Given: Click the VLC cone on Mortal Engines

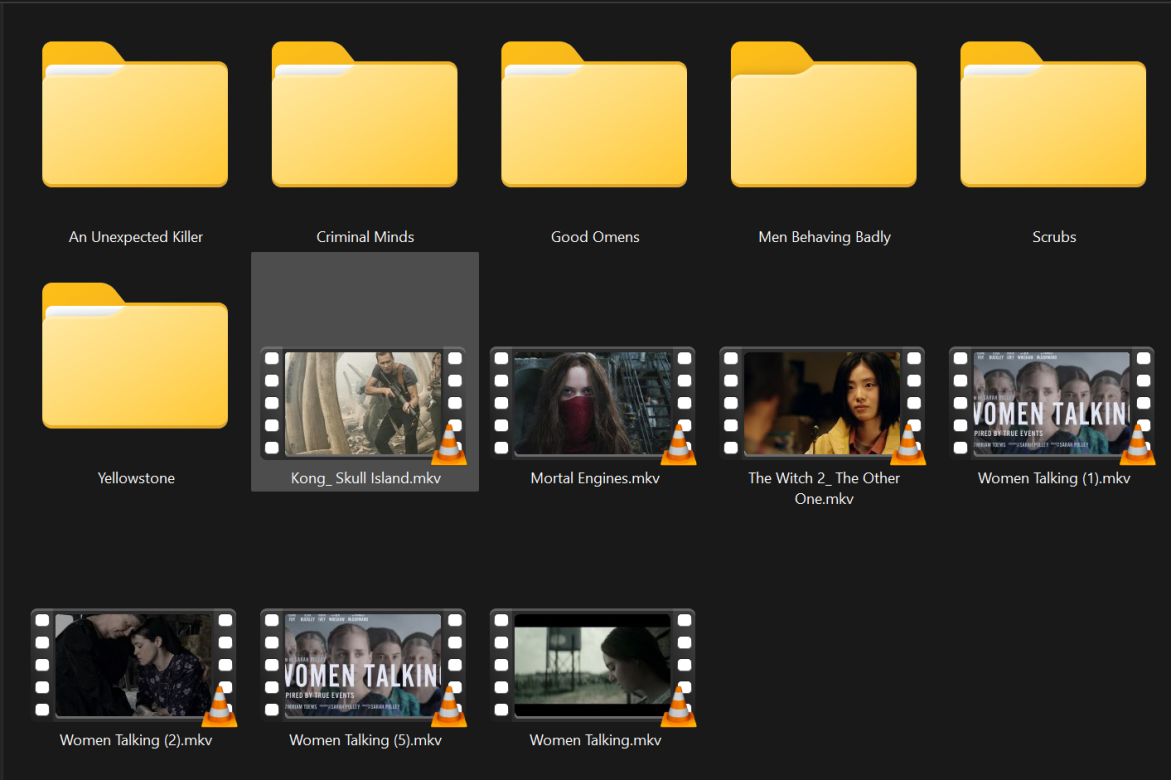Looking at the screenshot, I should (678, 444).
